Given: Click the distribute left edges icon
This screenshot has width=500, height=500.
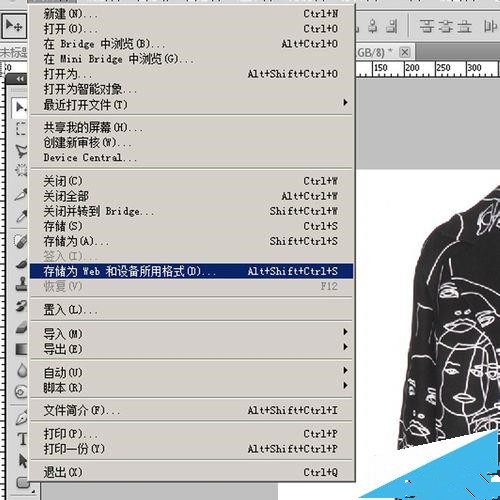Looking at the screenshot, I should (x=490, y=26).
